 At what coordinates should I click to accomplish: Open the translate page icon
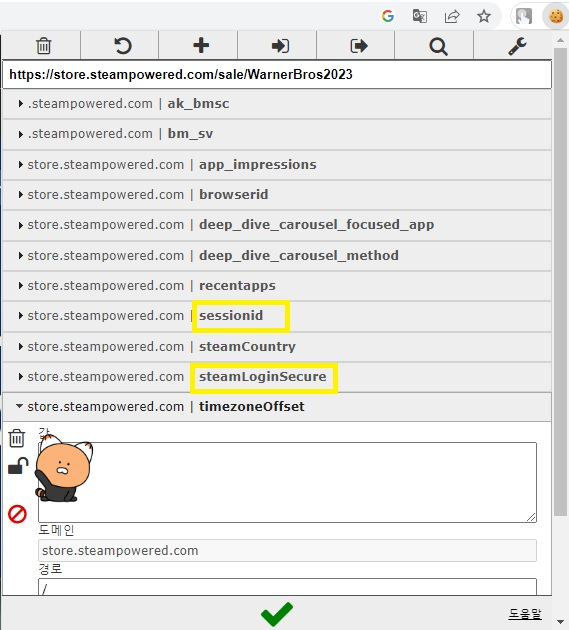(420, 16)
